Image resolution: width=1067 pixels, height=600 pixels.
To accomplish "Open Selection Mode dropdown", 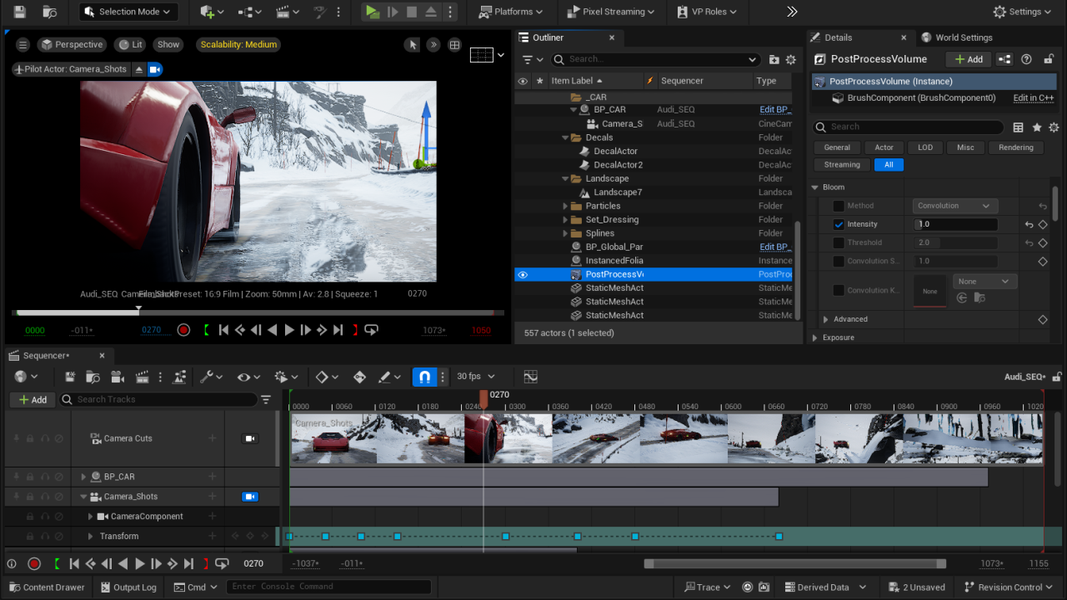I will point(128,12).
